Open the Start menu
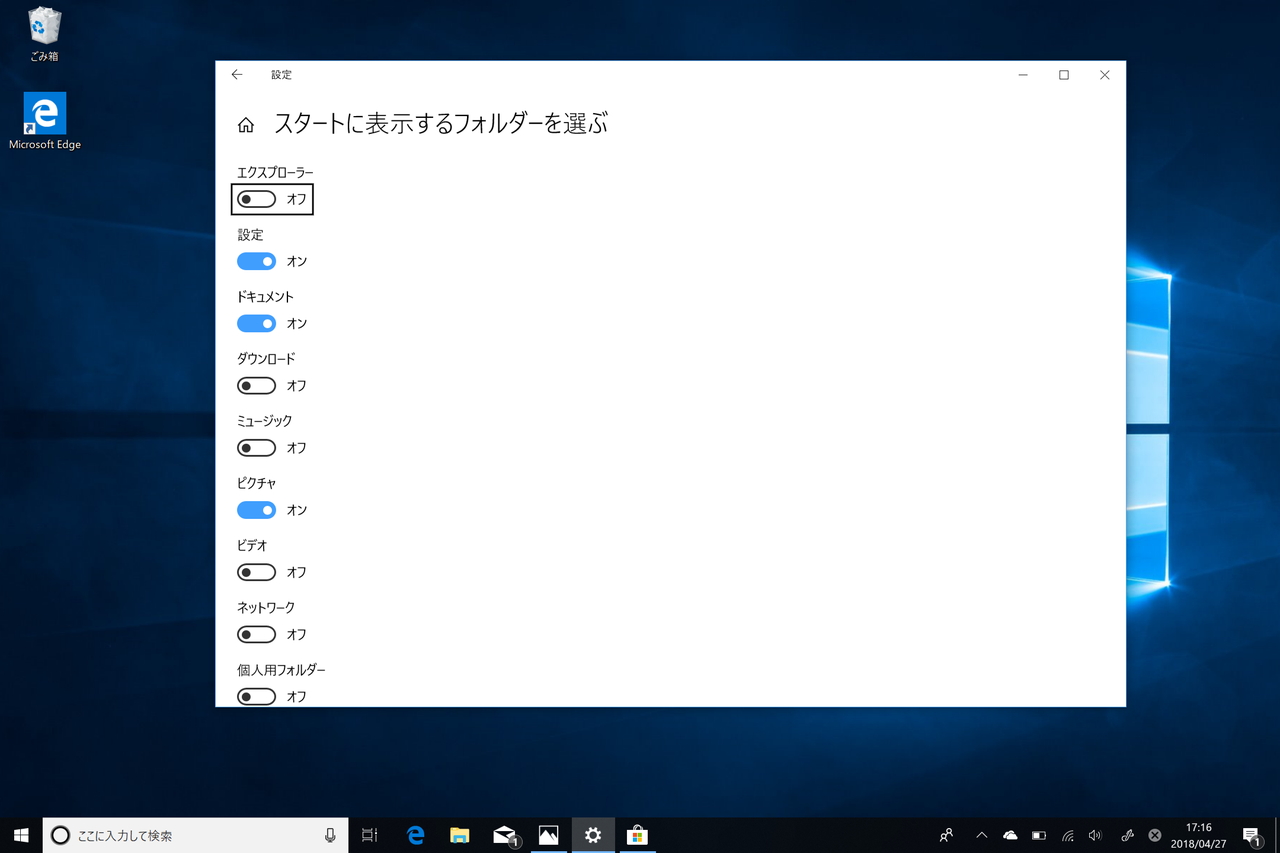The height and width of the screenshot is (853, 1280). click(20, 835)
